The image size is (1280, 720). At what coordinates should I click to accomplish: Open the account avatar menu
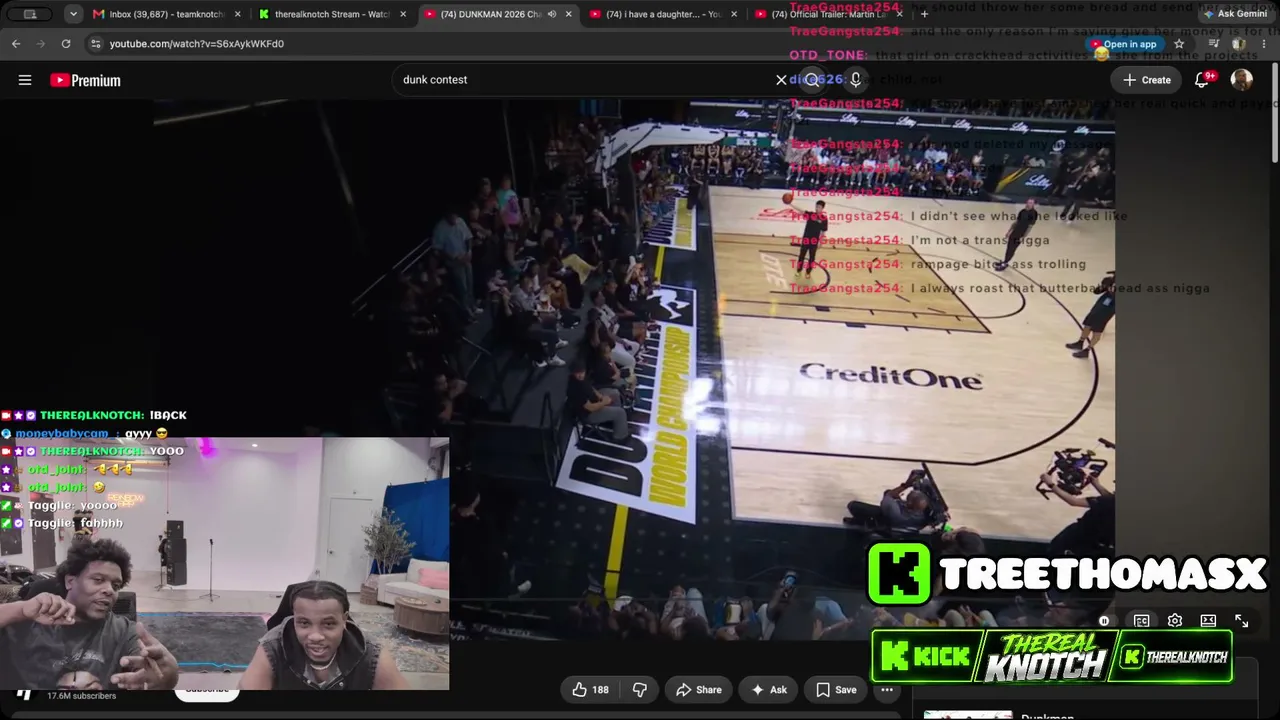[1242, 80]
